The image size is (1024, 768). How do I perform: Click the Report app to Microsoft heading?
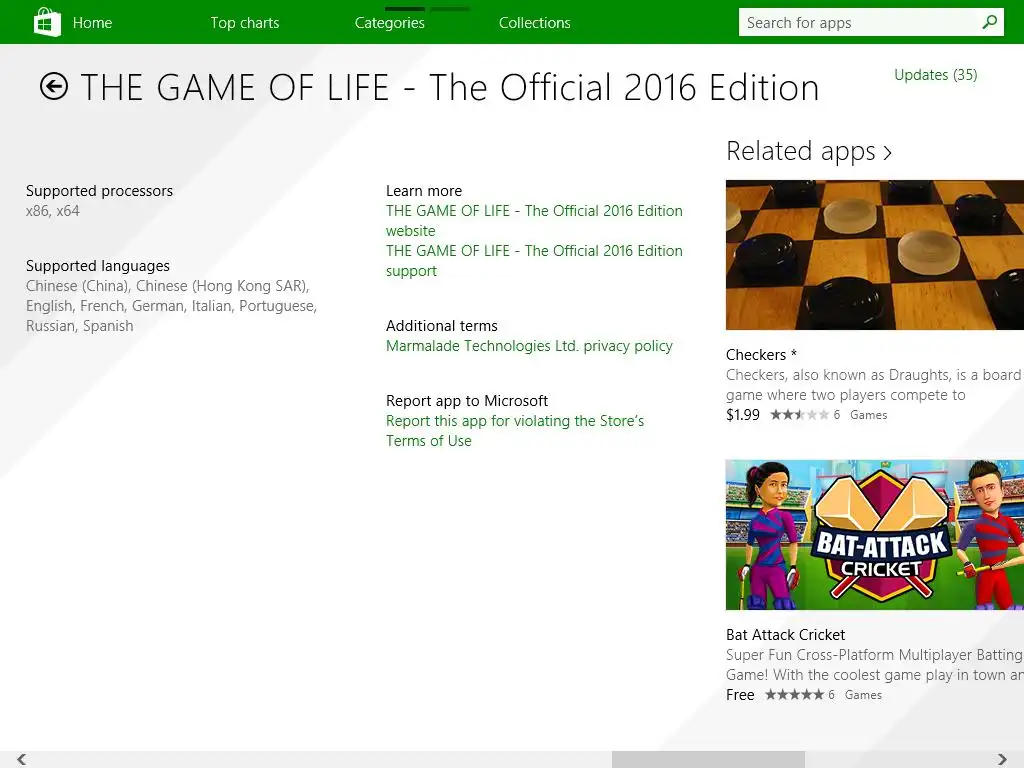tap(467, 400)
